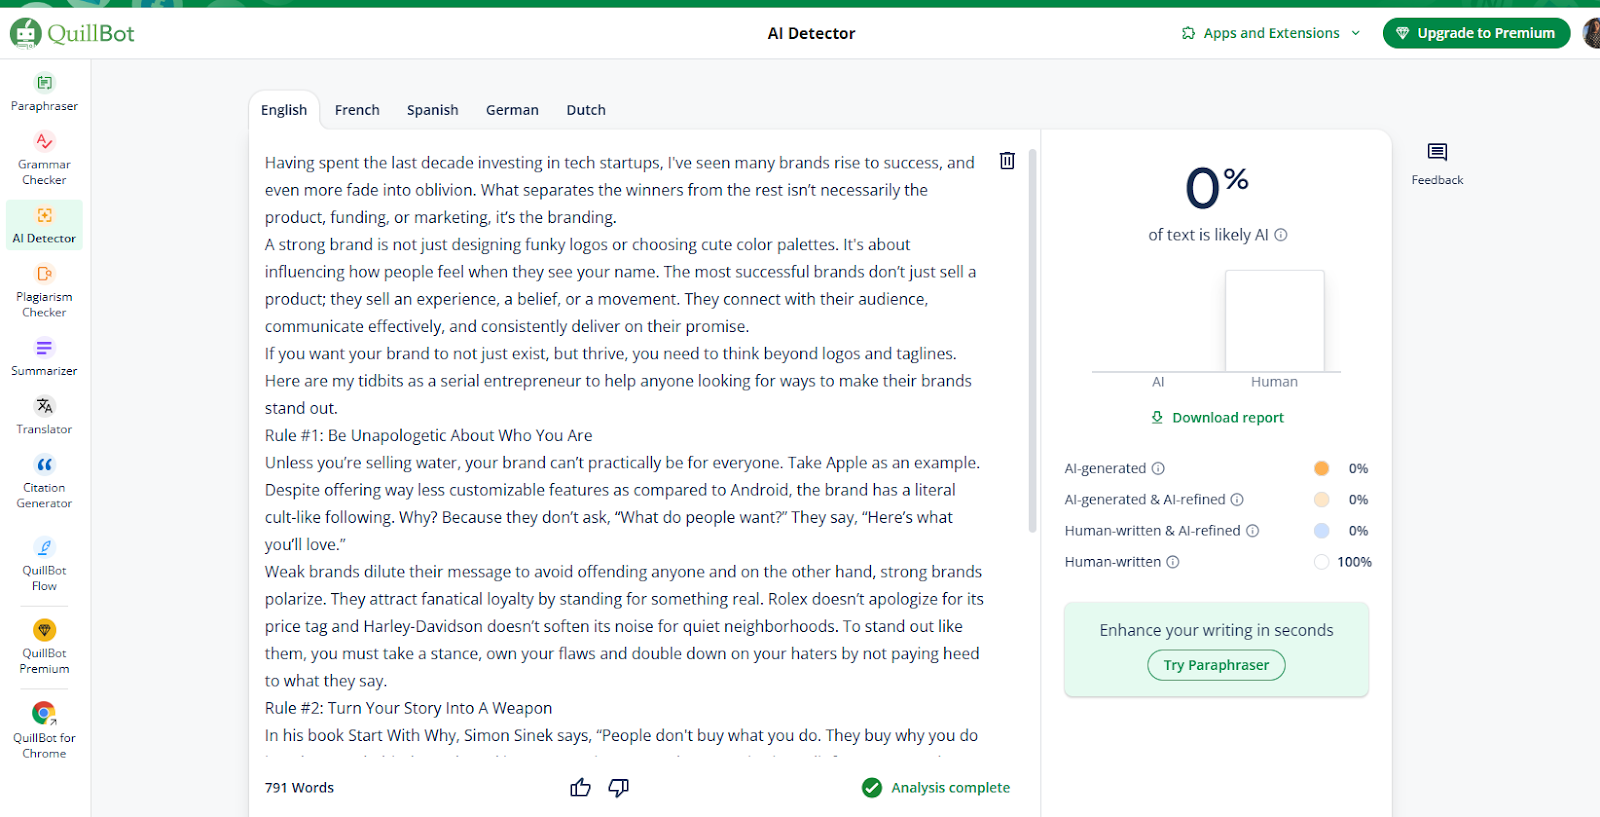Open the Summarizer icon
Viewport: 1600px width, 817px height.
pyautogui.click(x=44, y=348)
